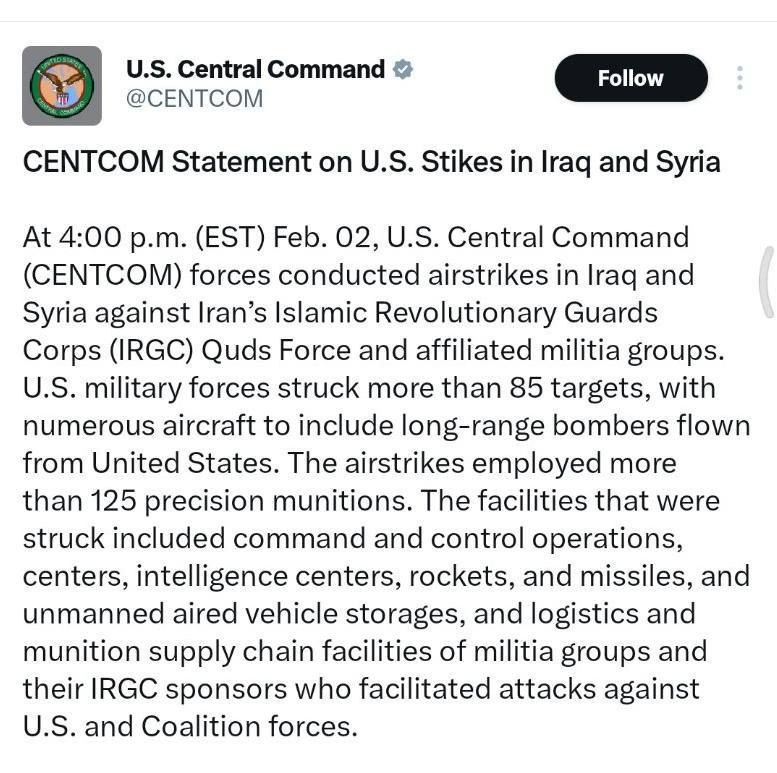The image size is (777, 773).
Task: Click the @CENTCOM handle
Action: click(x=194, y=98)
